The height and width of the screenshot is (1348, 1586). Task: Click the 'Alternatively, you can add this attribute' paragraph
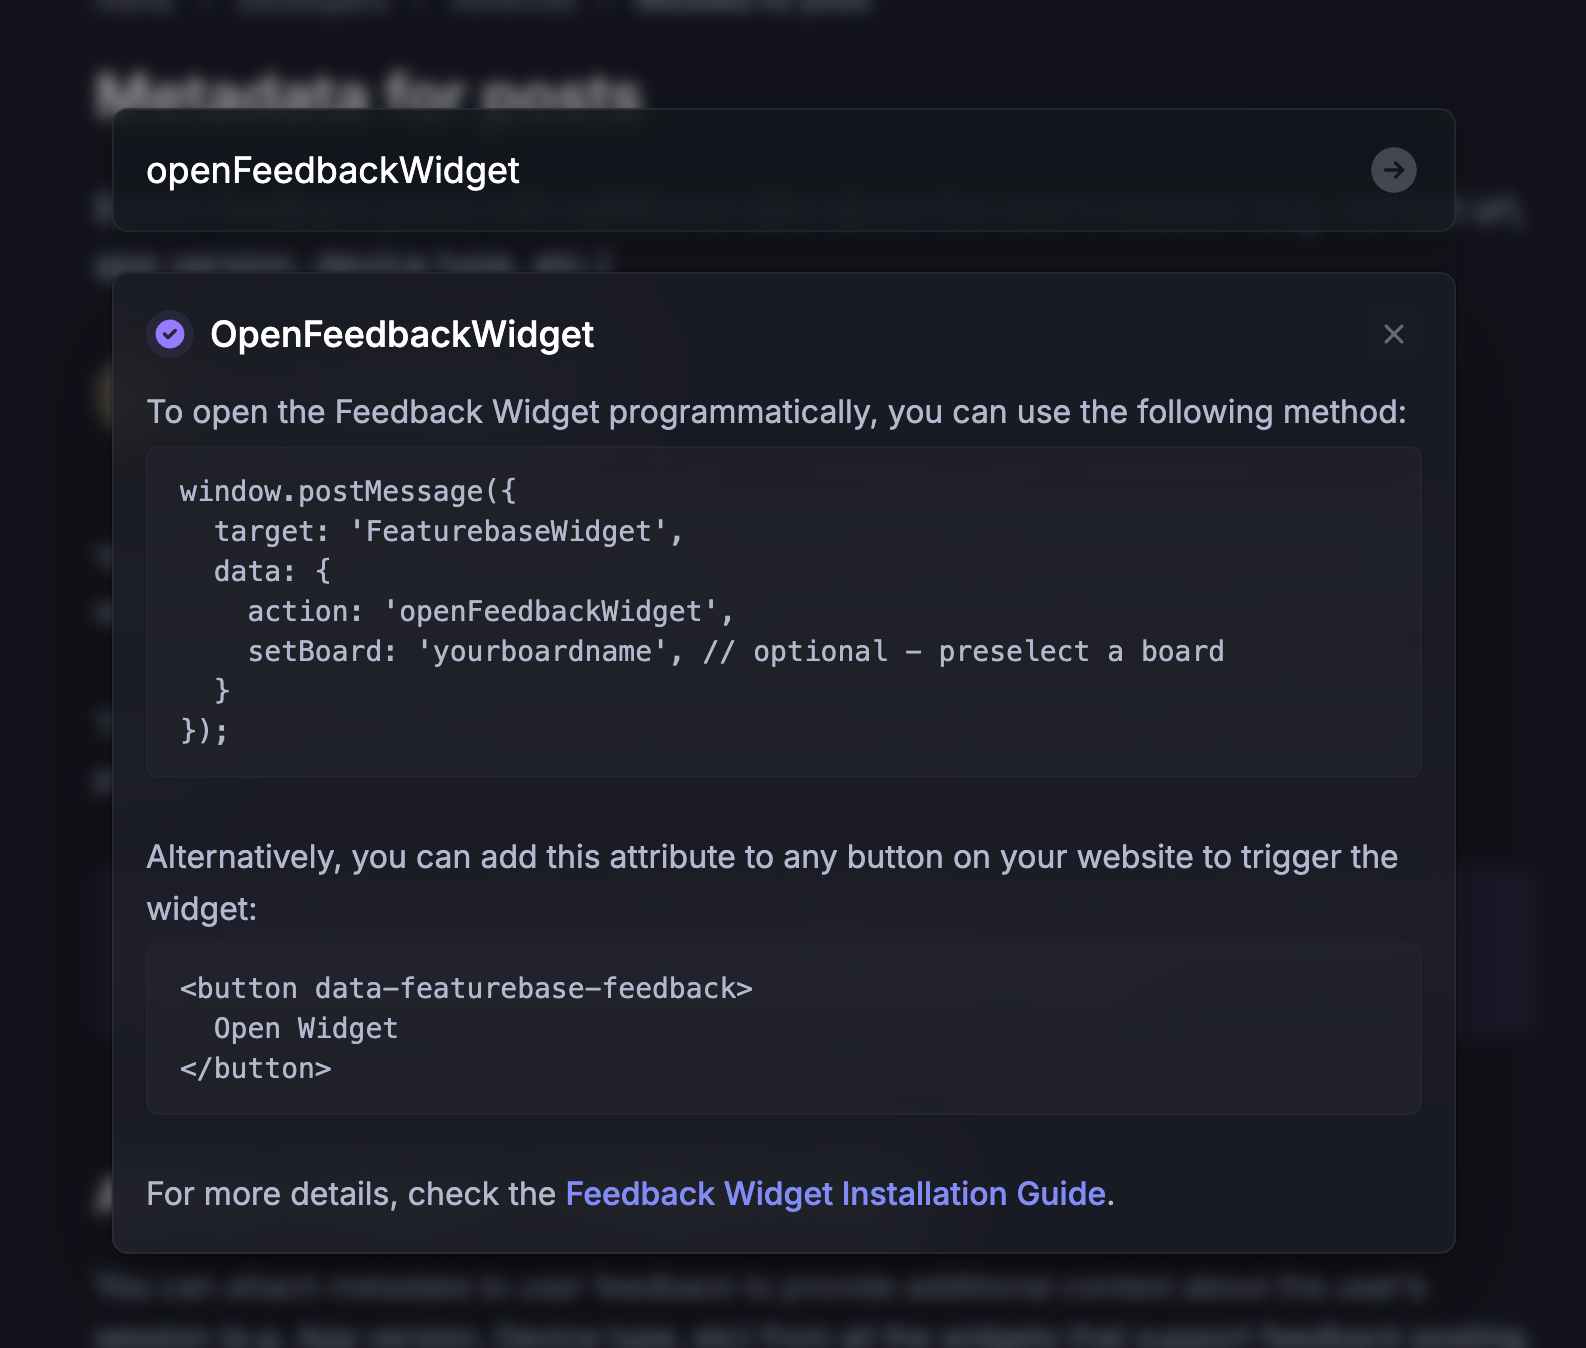click(x=772, y=883)
